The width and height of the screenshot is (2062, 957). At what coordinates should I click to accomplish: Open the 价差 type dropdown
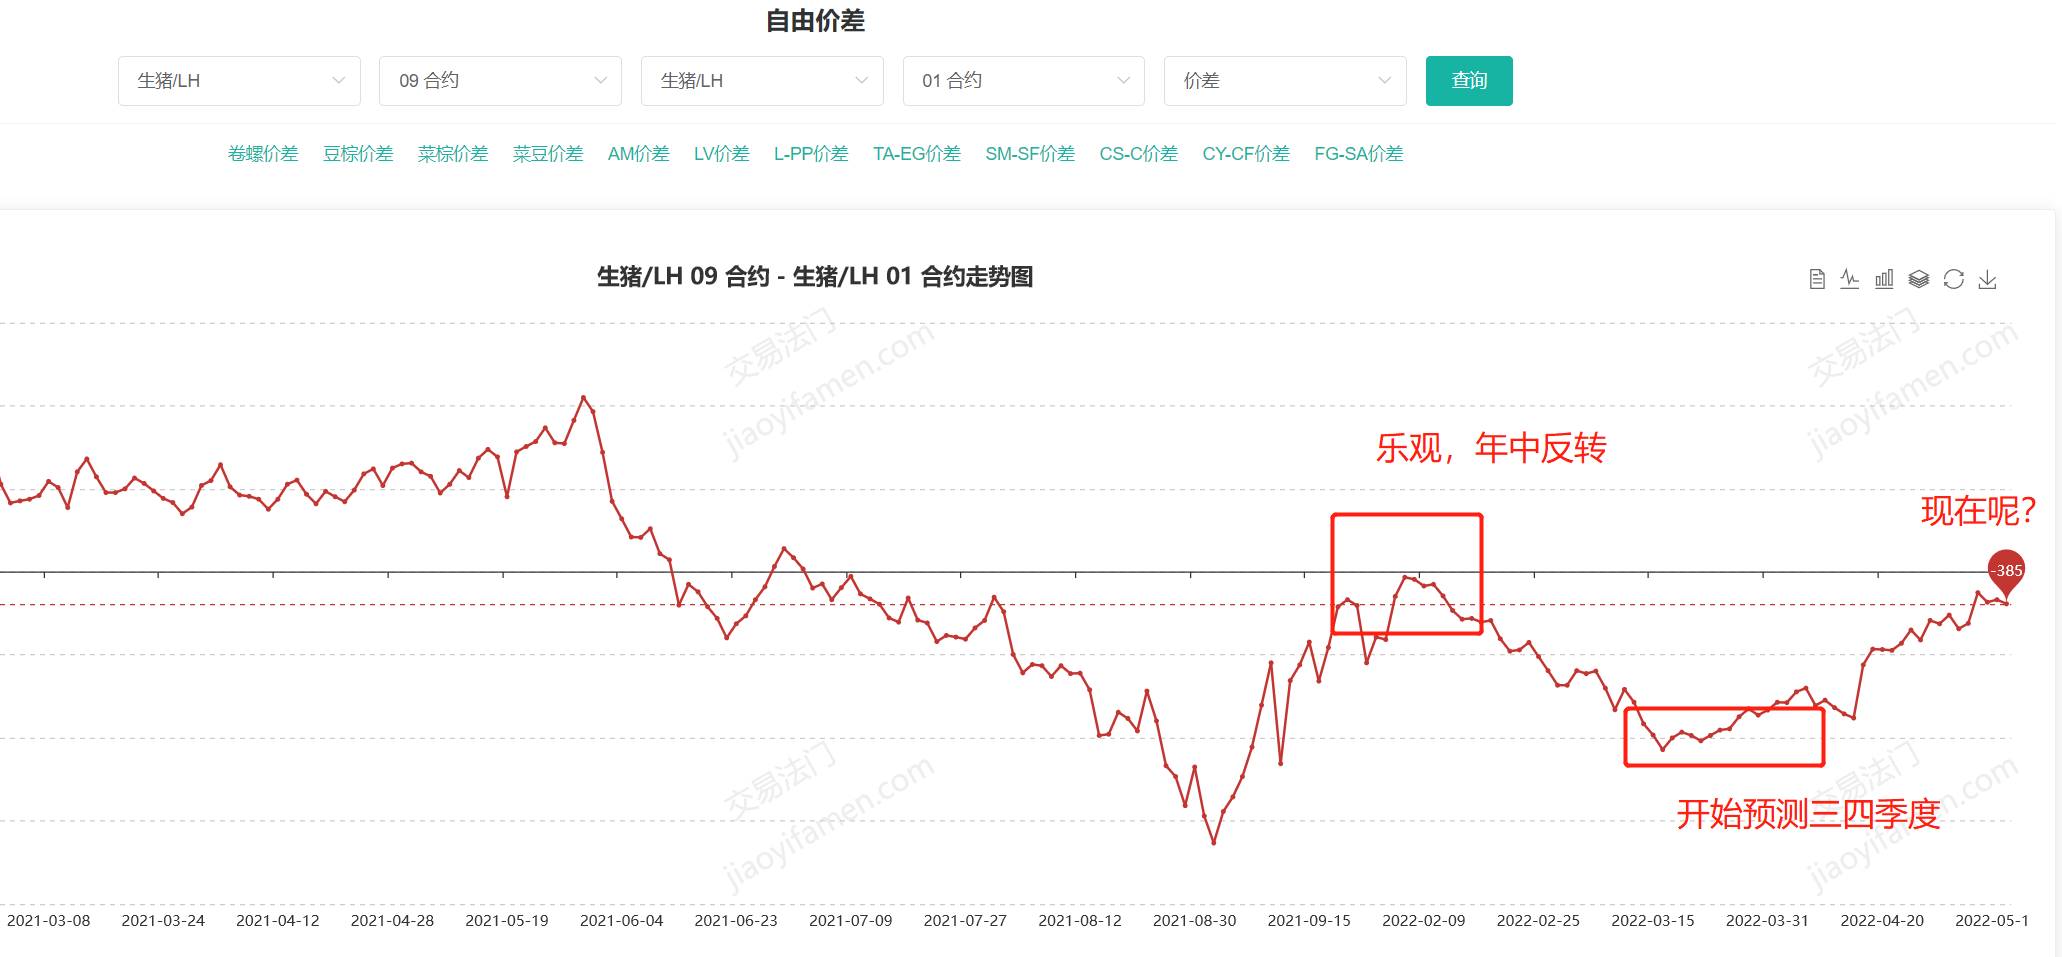pos(1285,81)
